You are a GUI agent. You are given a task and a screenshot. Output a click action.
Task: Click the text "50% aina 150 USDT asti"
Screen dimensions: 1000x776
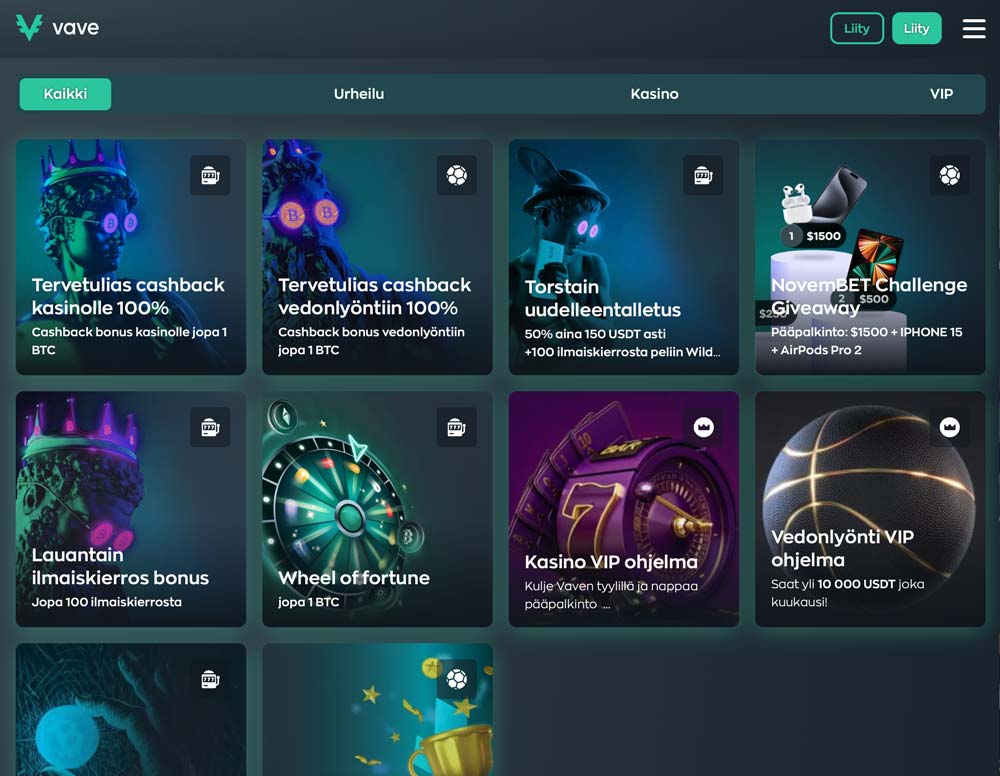595,334
